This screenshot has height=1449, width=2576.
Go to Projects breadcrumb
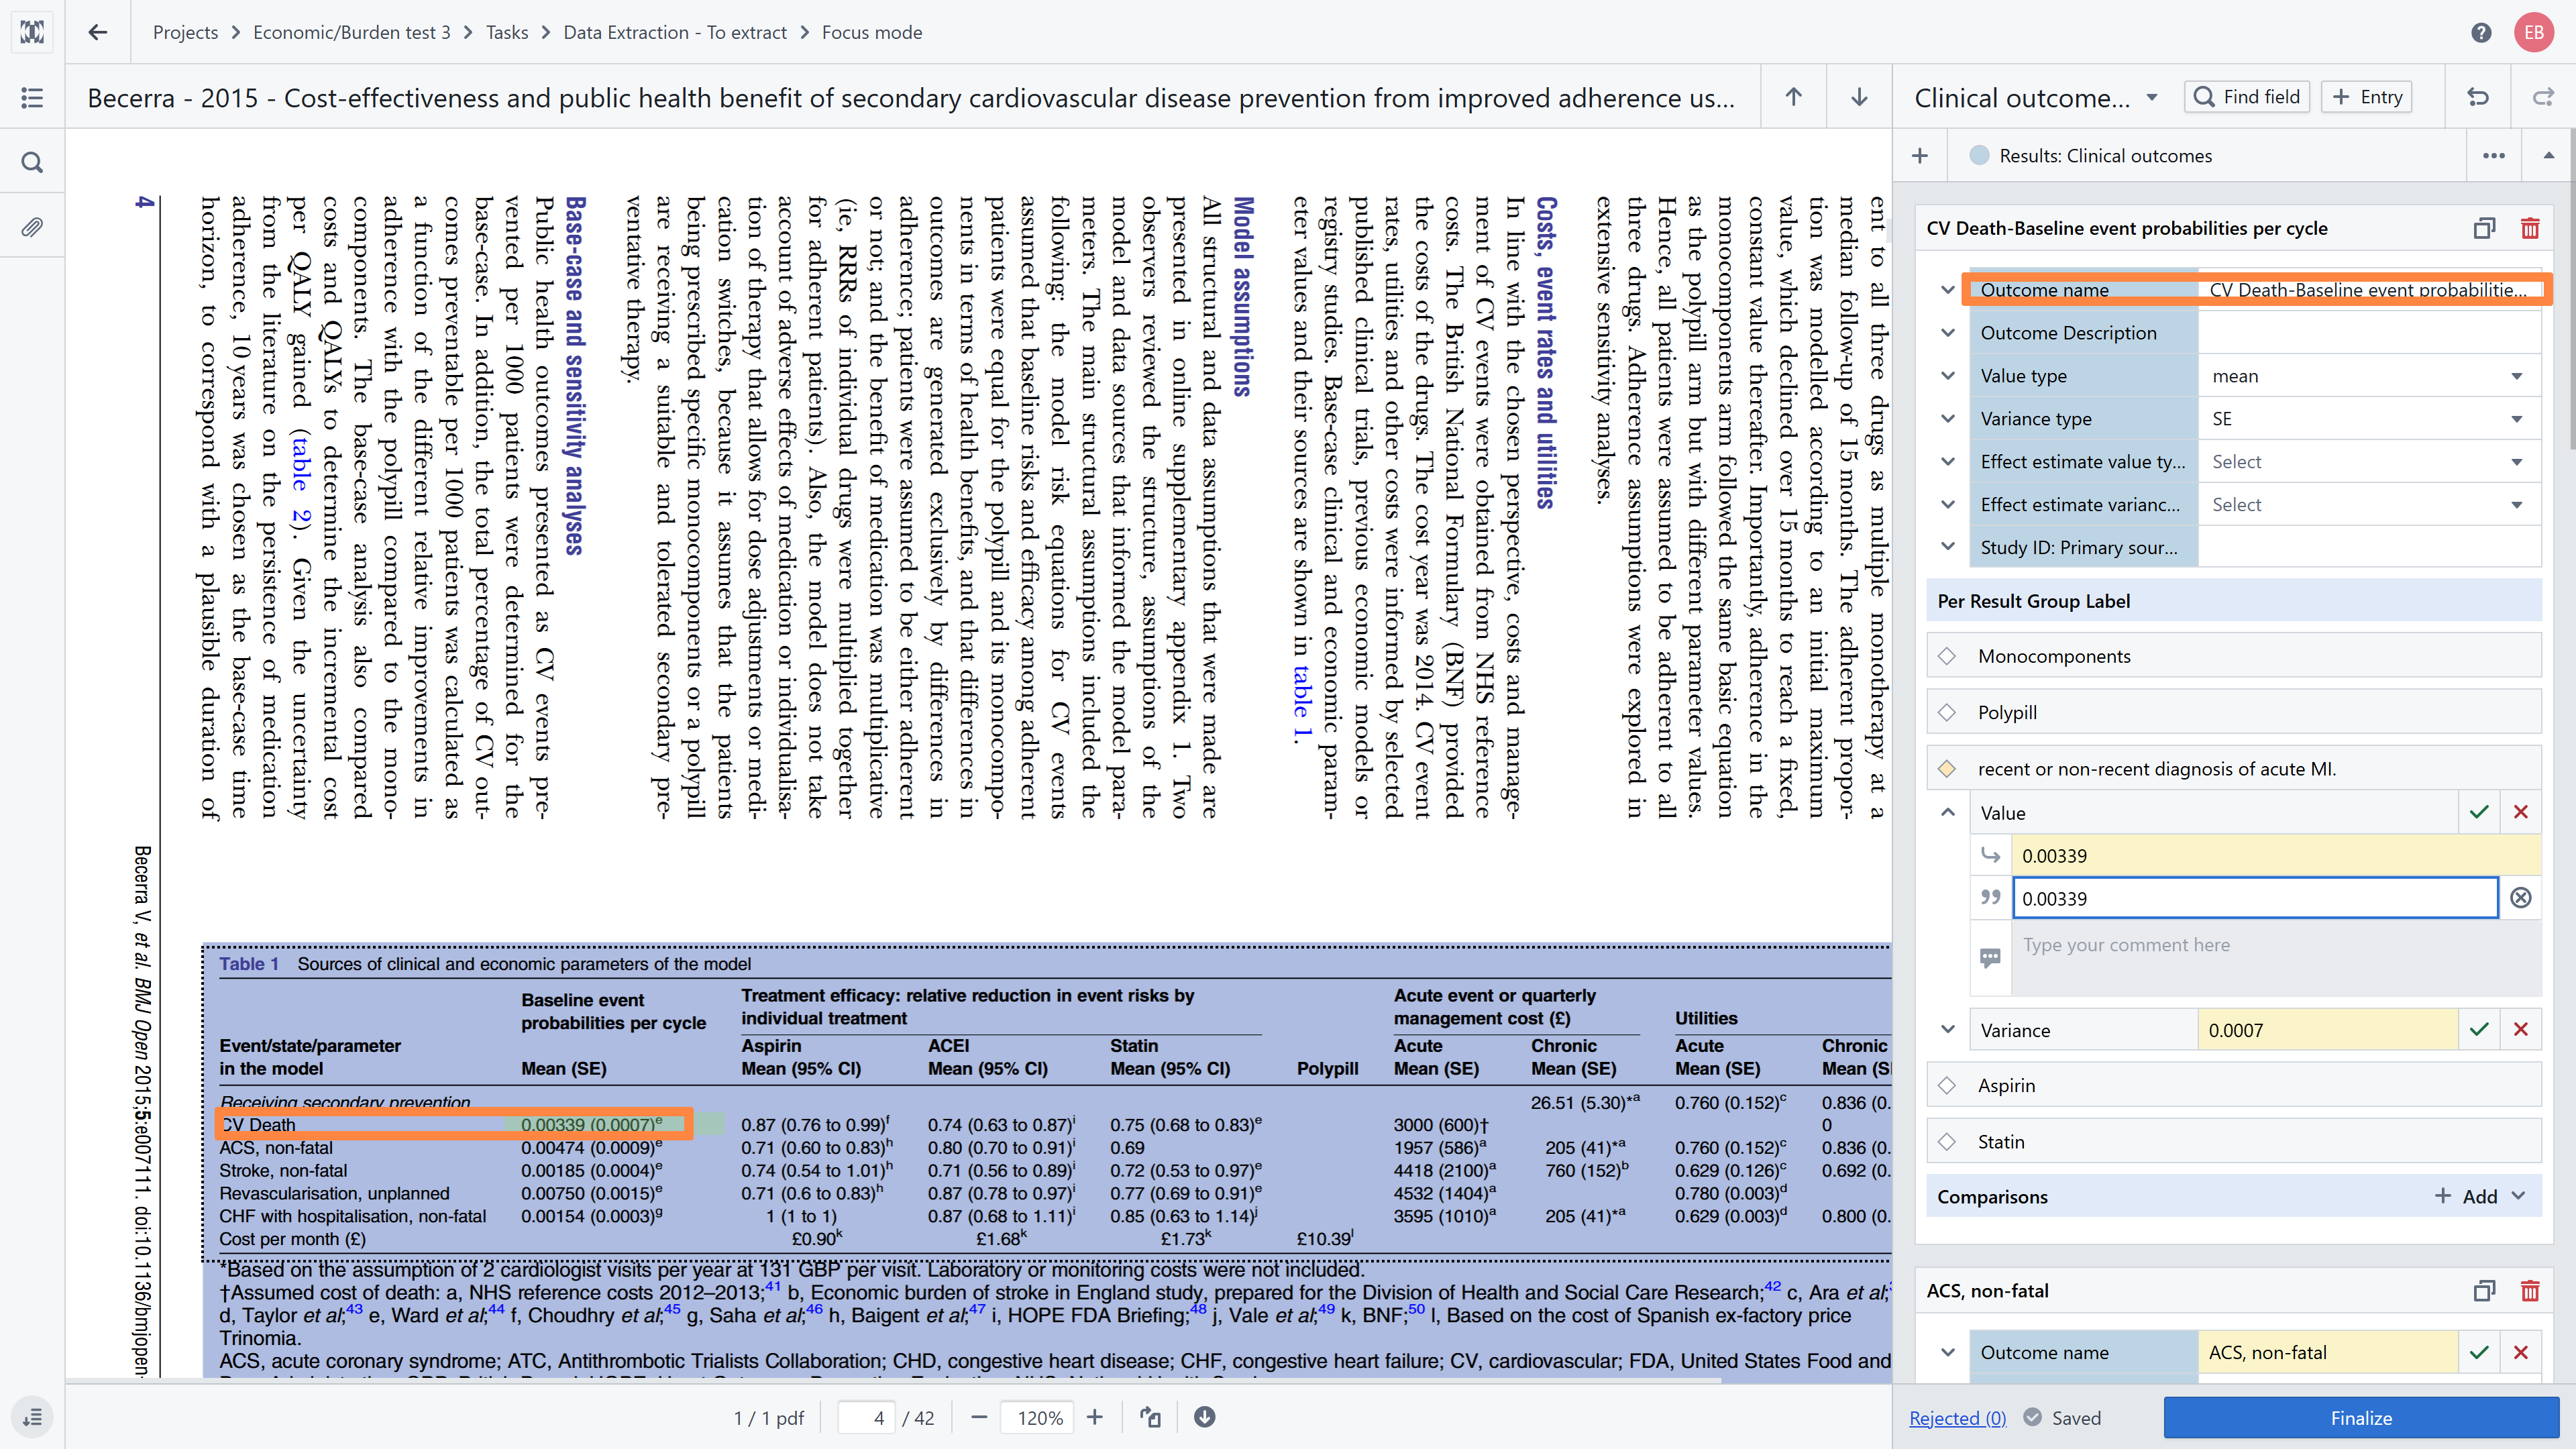coord(185,32)
